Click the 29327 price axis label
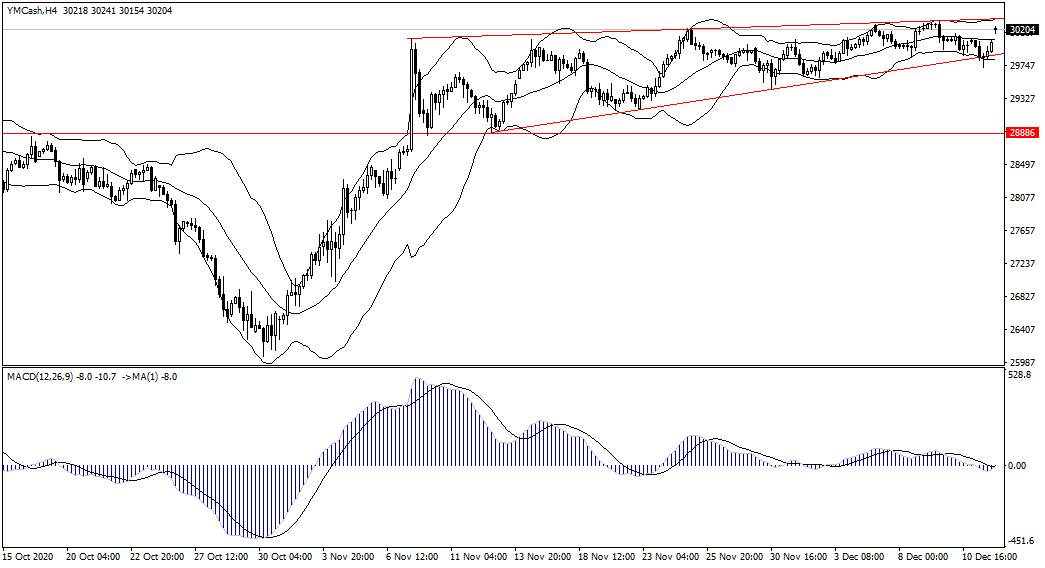 point(1022,99)
